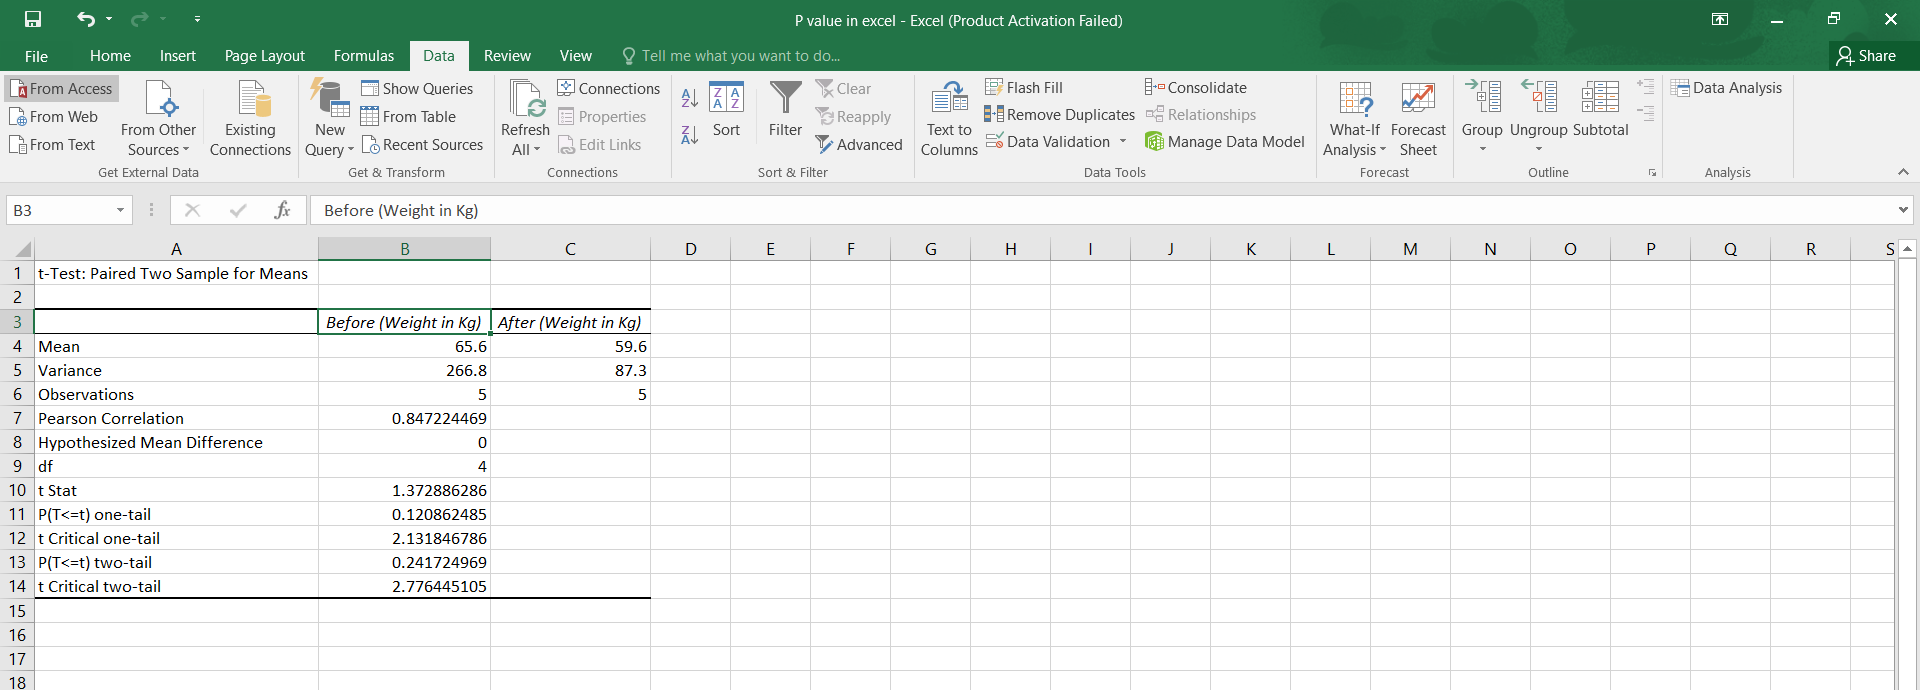Screen dimensions: 1920x690
Task: Sort A to Z ascending
Action: click(690, 98)
